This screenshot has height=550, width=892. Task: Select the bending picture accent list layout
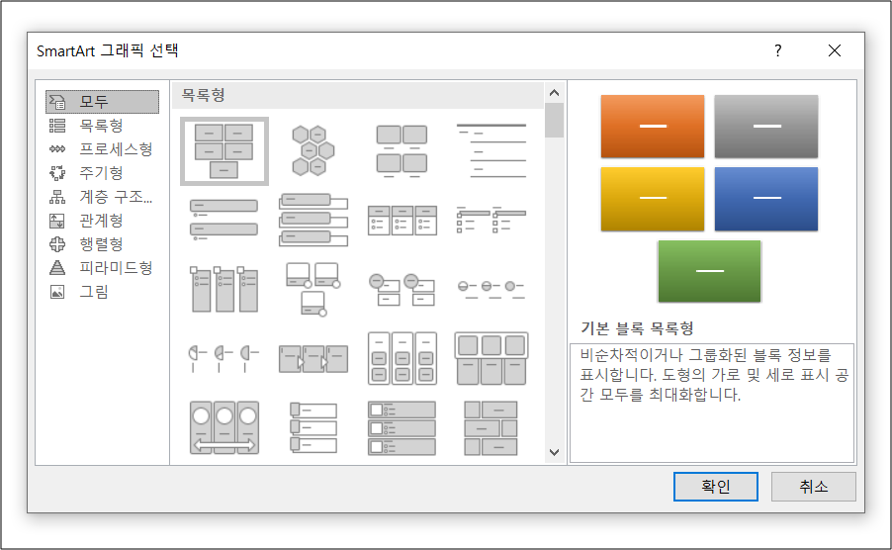click(x=313, y=290)
